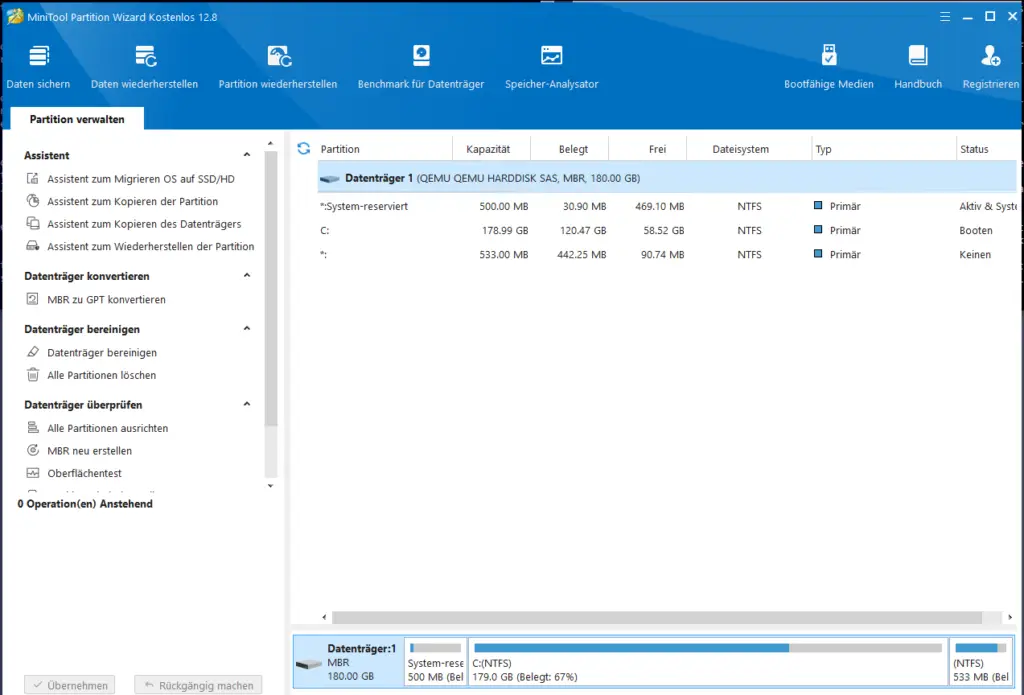1024x695 pixels.
Task: Select the Partition verwalten tab
Action: (x=77, y=119)
